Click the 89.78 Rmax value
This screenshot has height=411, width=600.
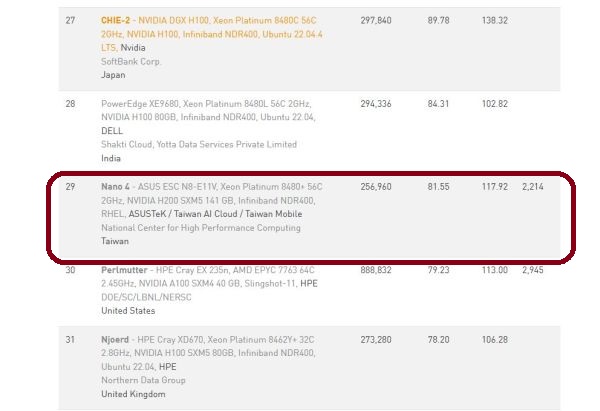pos(437,19)
